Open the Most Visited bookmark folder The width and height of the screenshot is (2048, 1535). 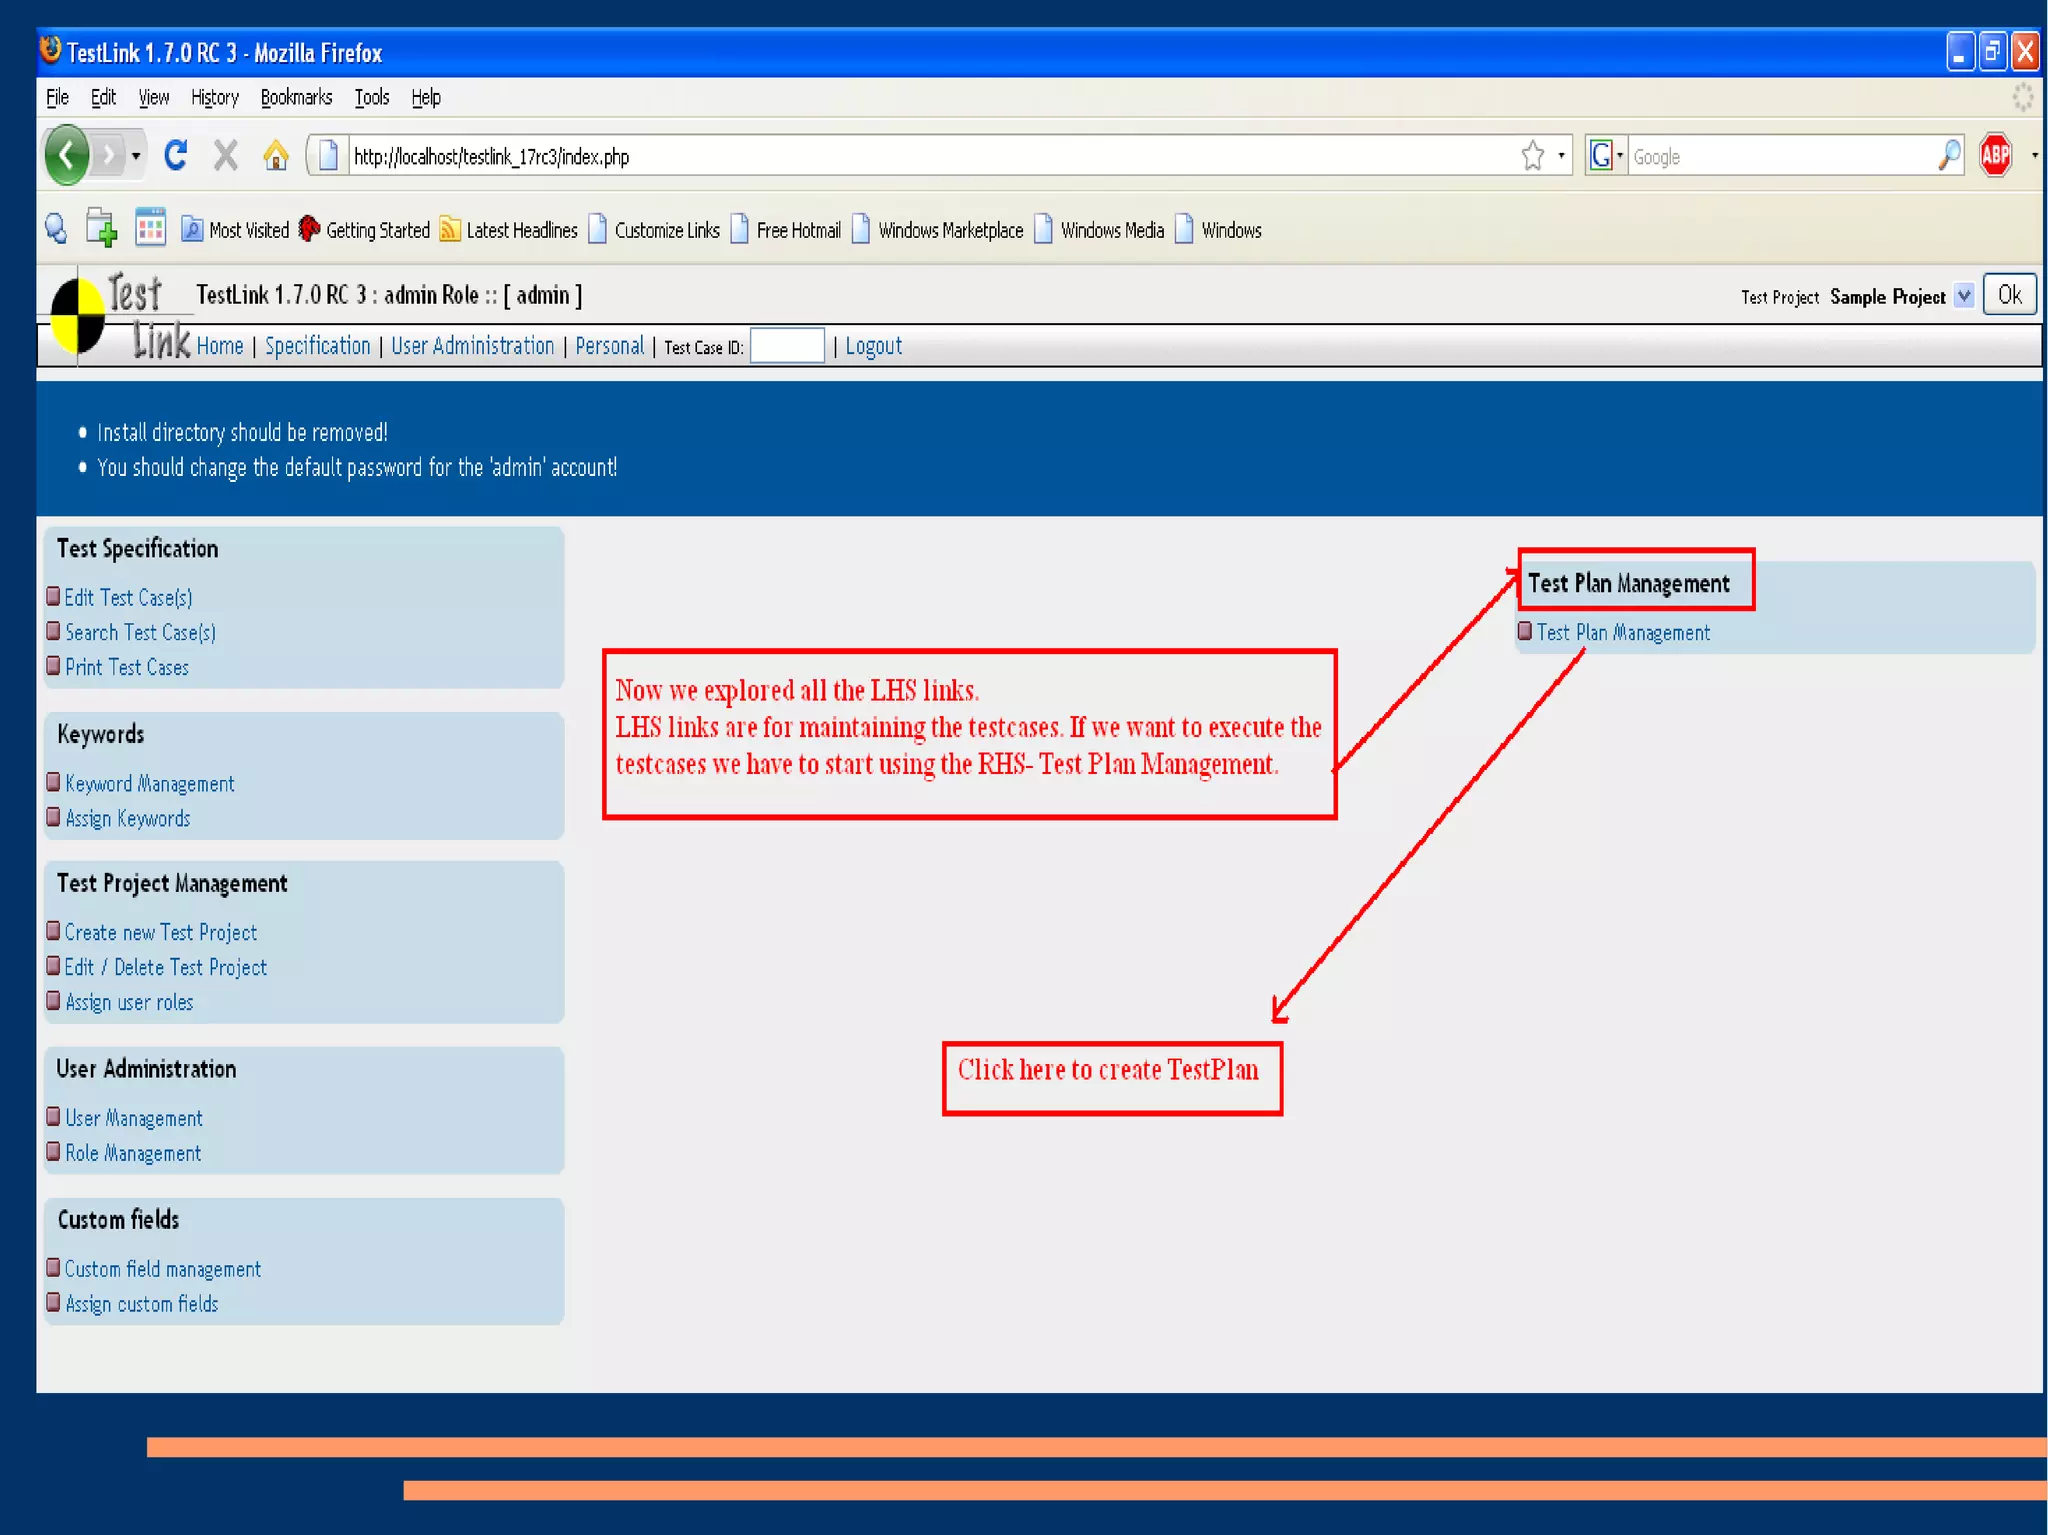(x=235, y=230)
